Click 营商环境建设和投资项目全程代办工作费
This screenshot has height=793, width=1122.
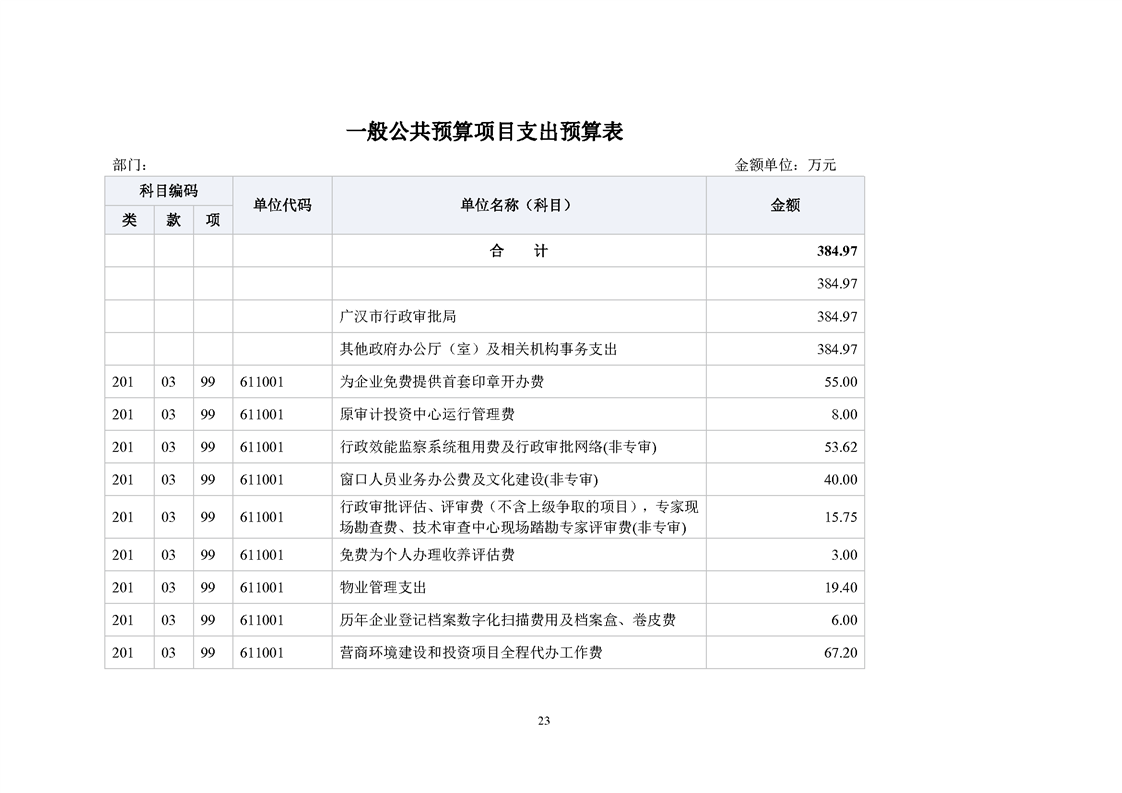coord(471,653)
